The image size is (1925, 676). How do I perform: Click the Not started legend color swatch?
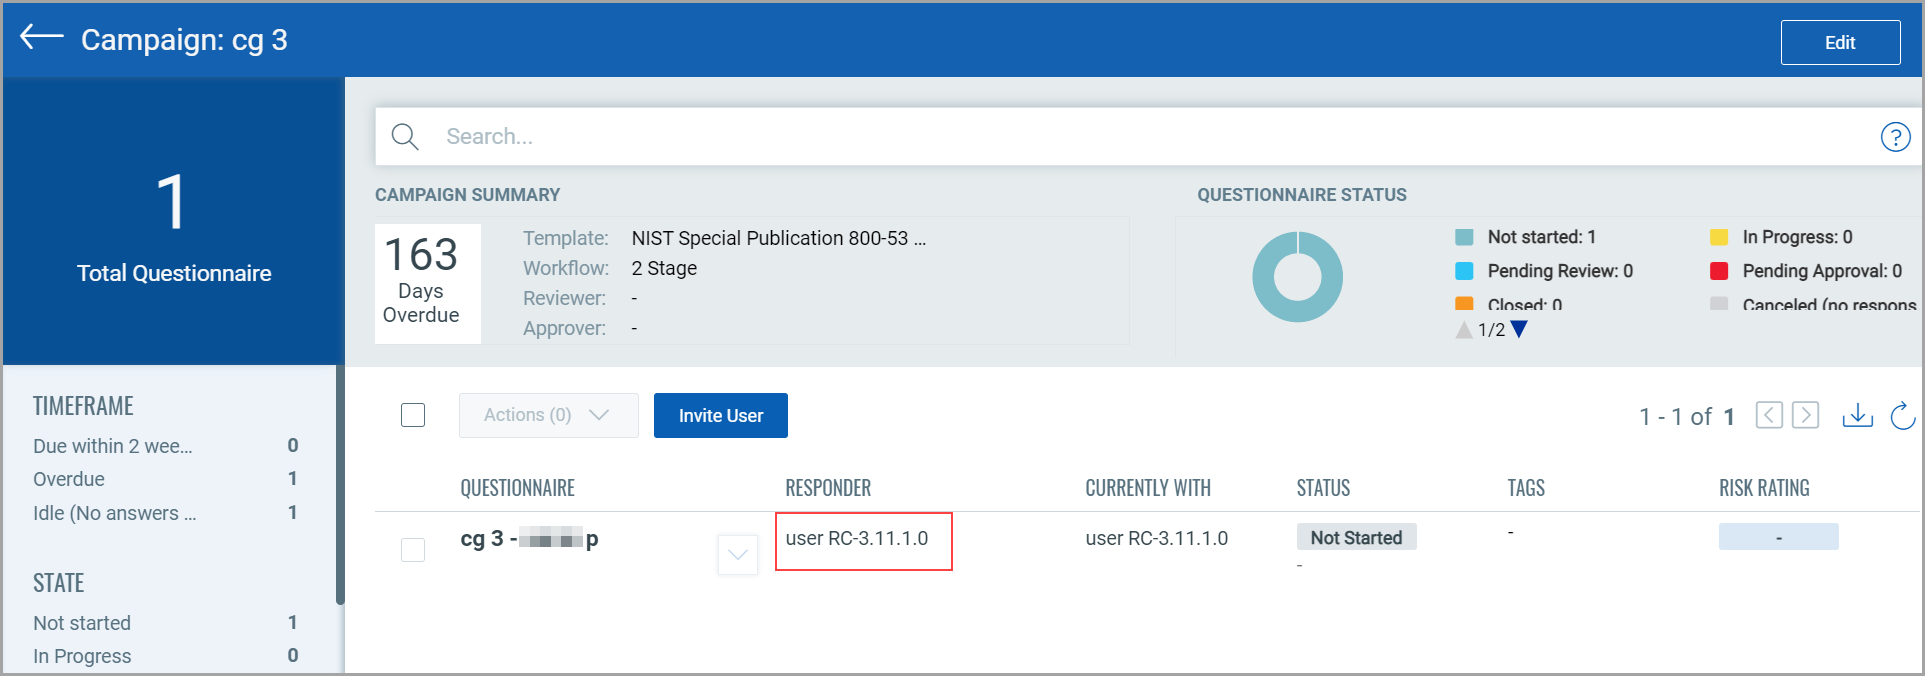tap(1464, 237)
